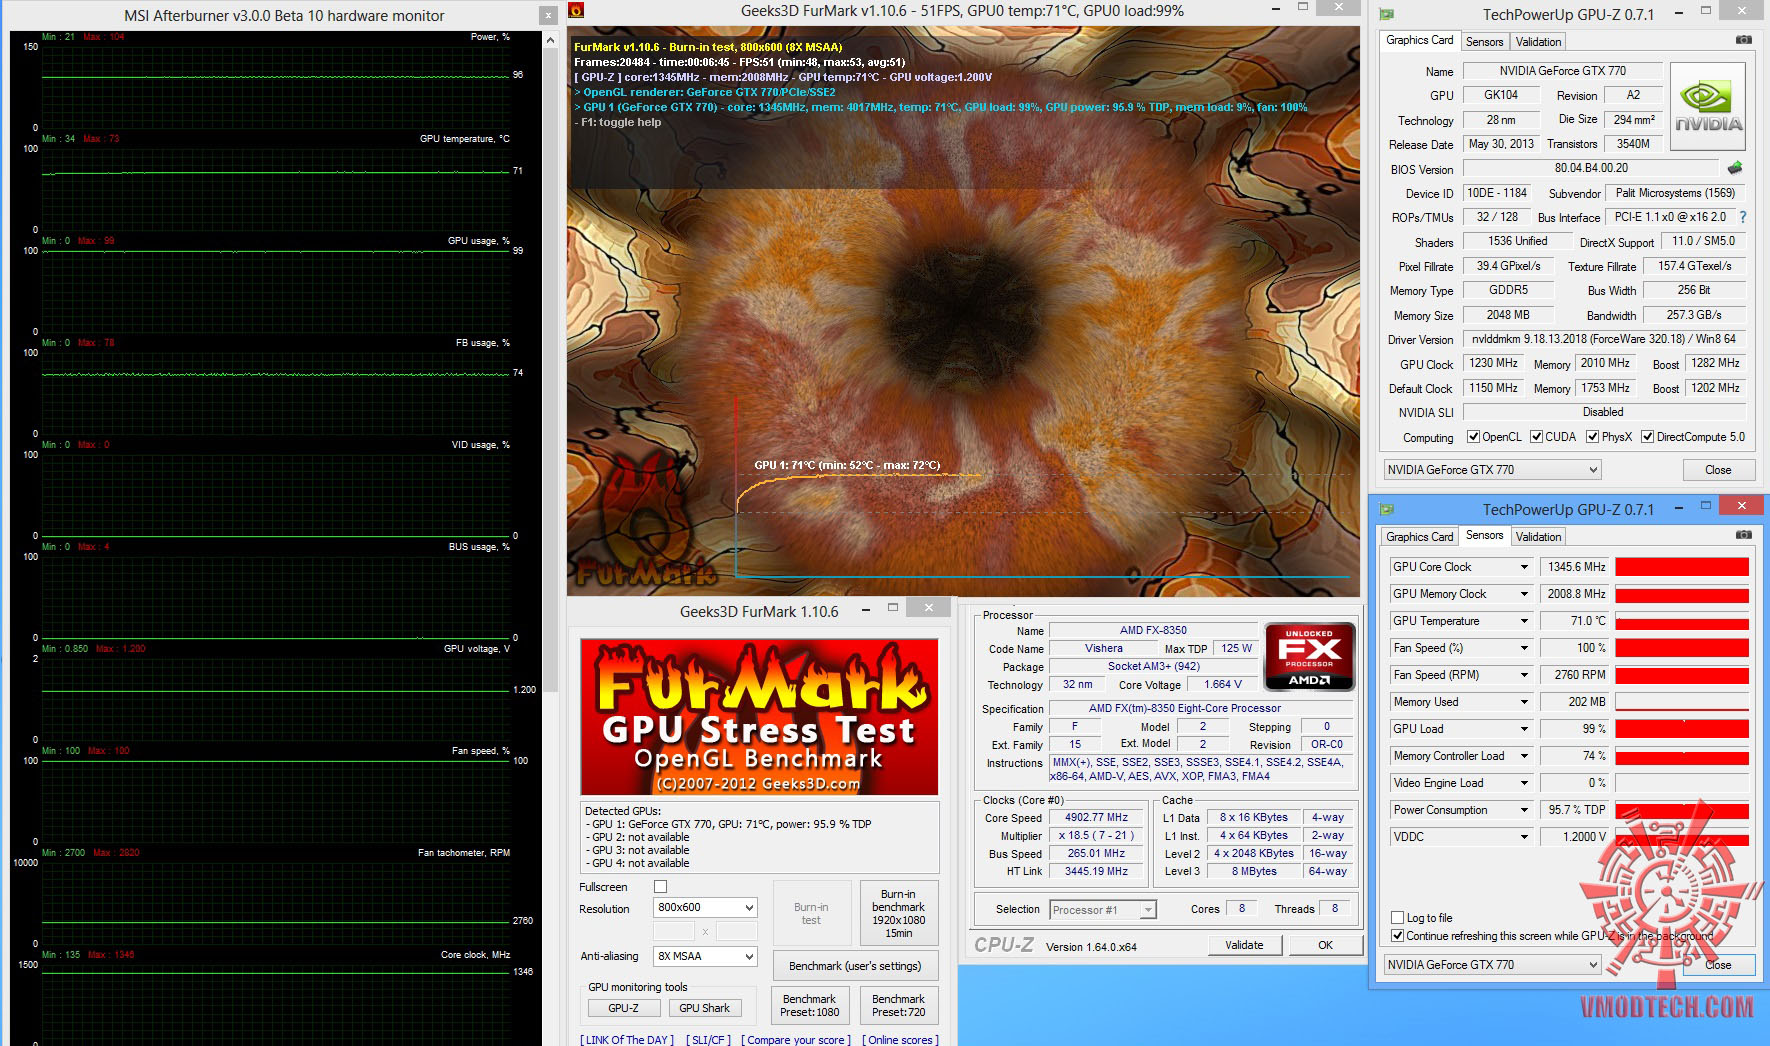1770x1046 pixels.
Task: Expand the Power Consumption sensor dropdown
Action: coord(1524,810)
